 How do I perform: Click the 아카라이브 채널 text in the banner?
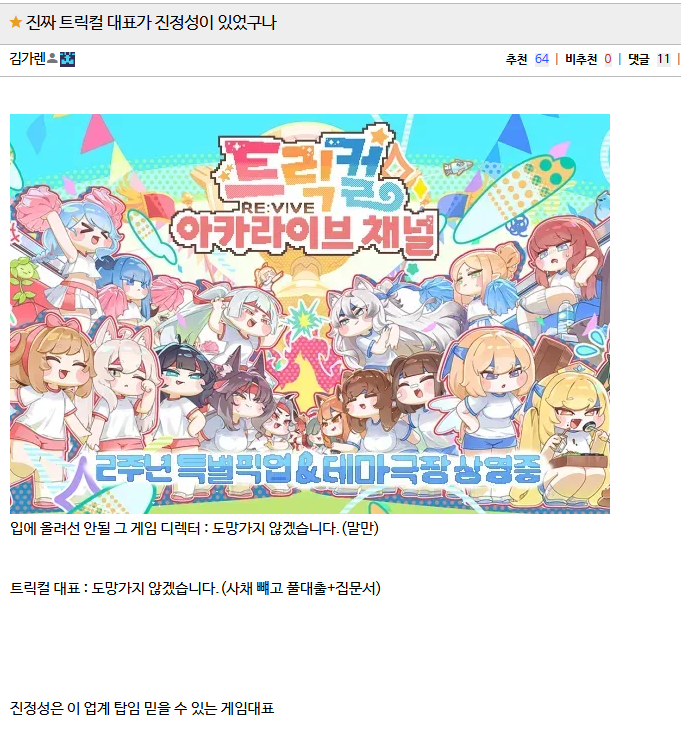[304, 234]
